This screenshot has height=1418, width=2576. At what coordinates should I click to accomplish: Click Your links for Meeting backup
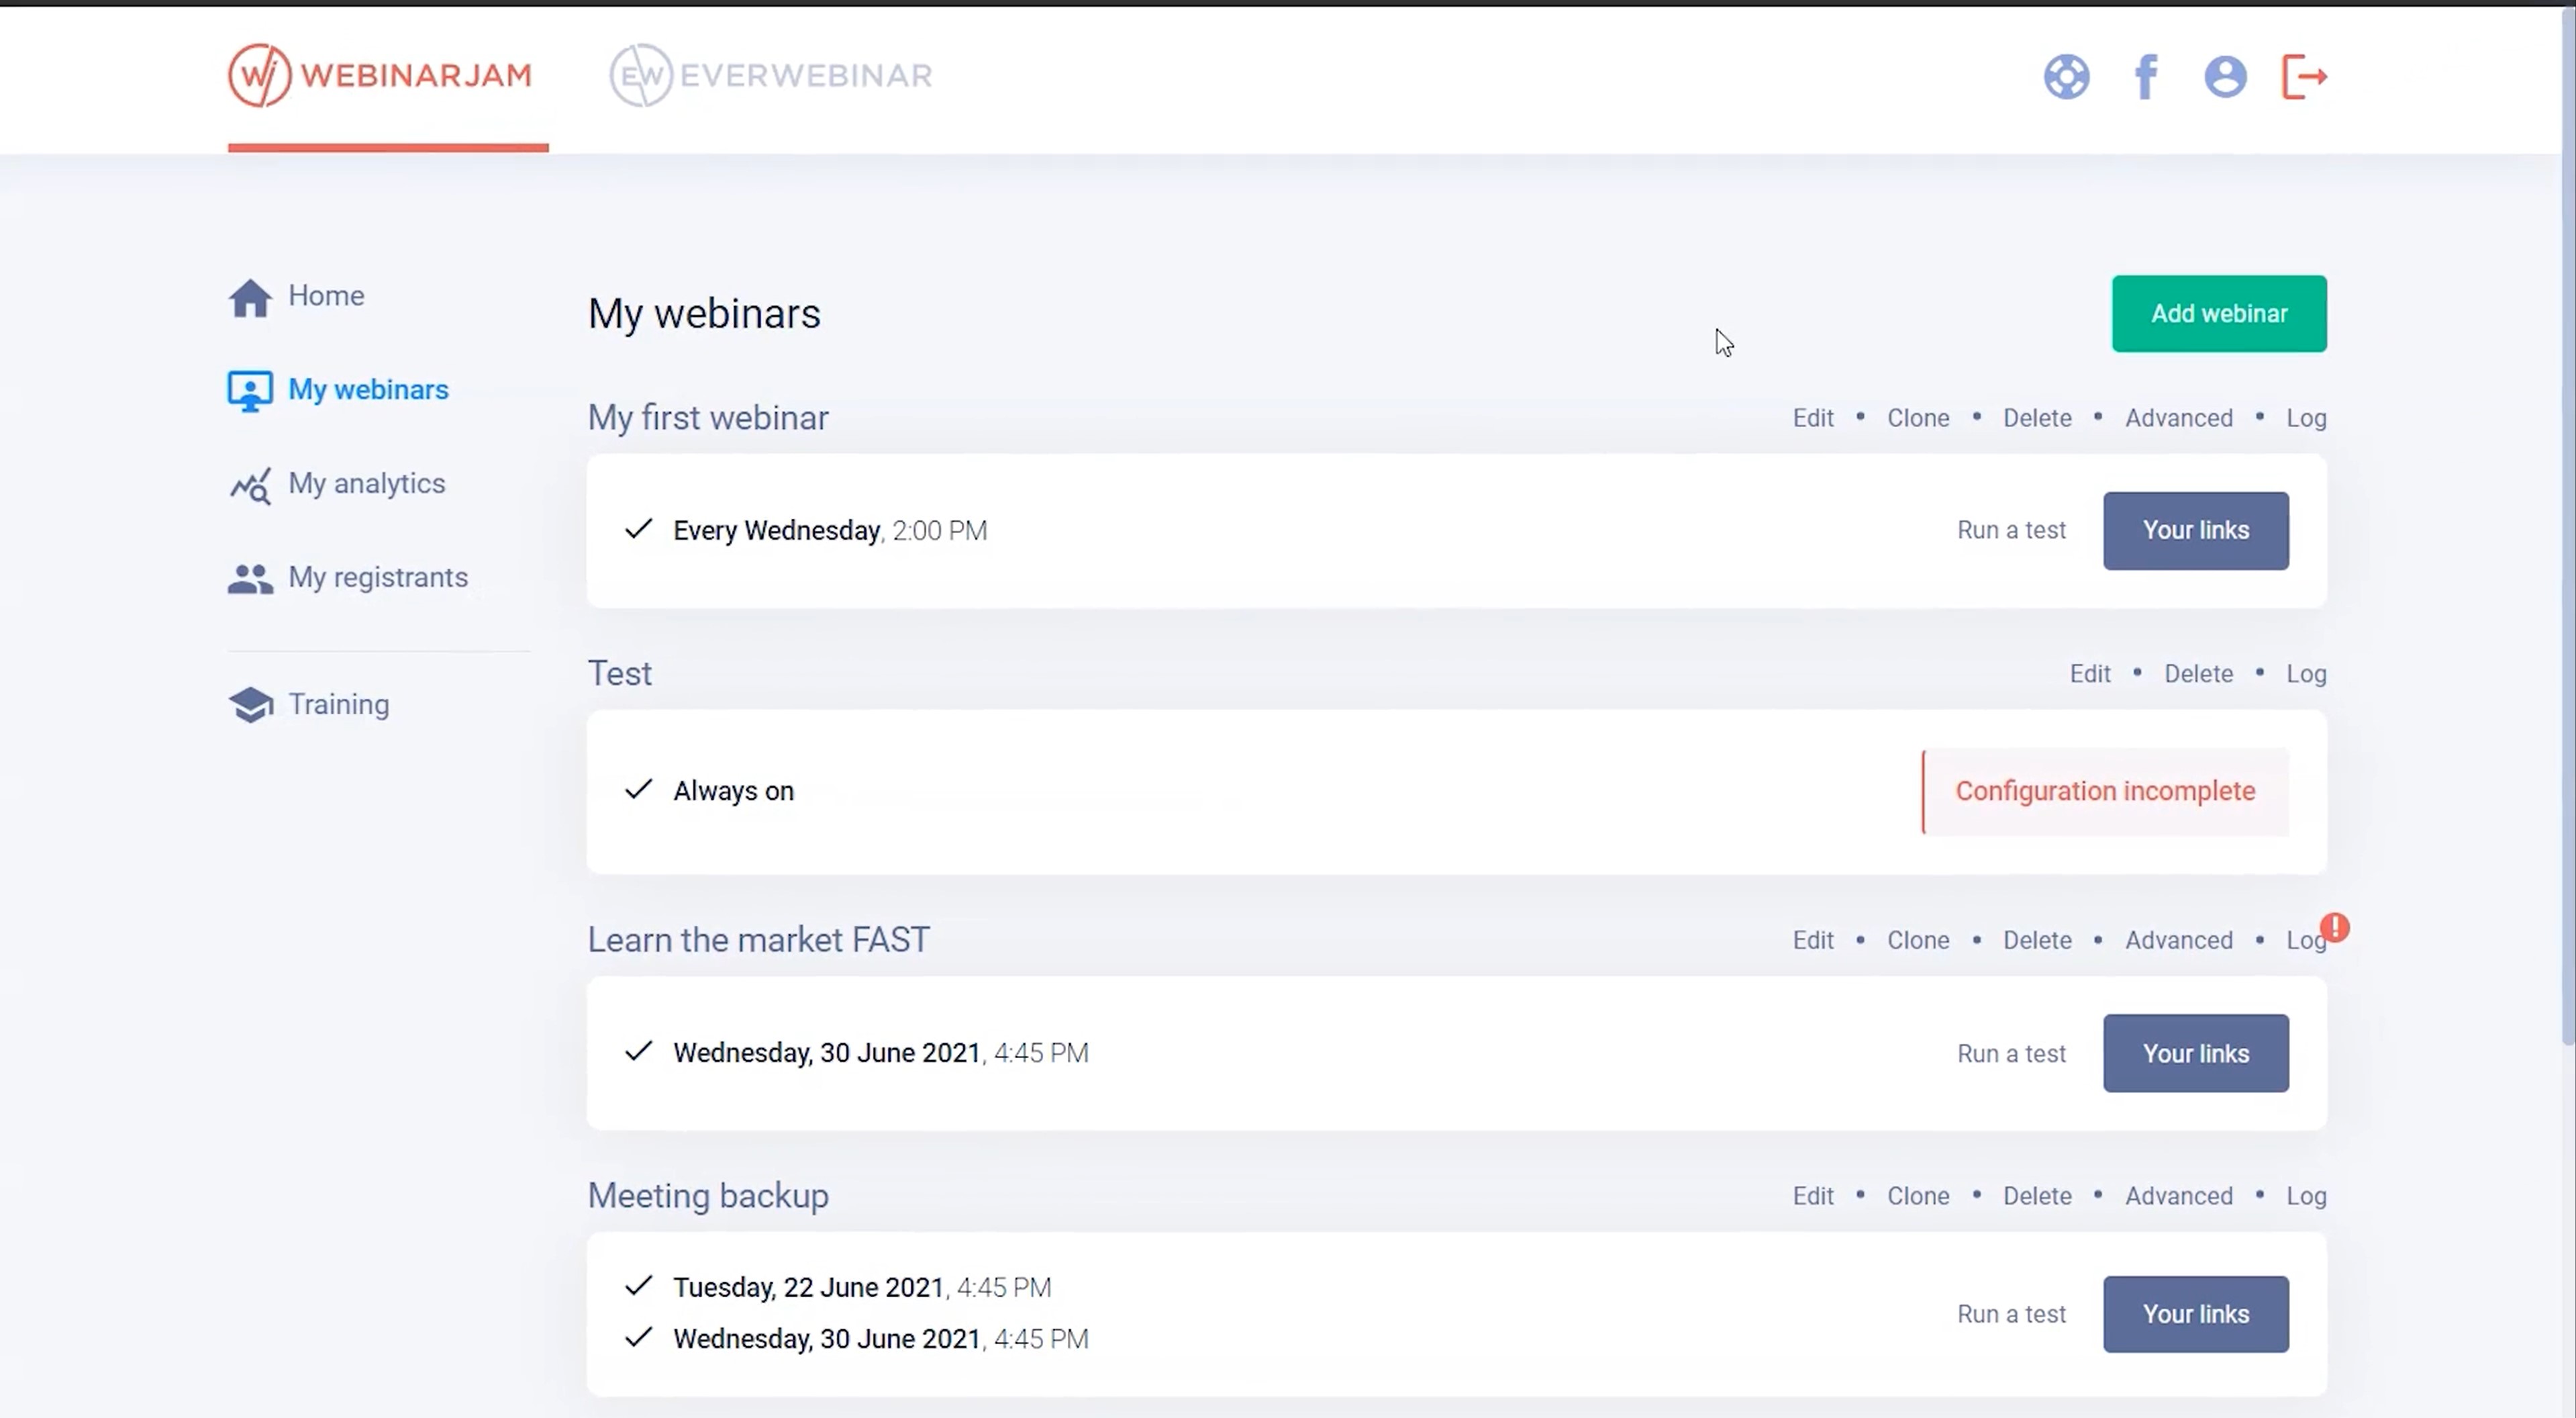[x=2195, y=1313]
